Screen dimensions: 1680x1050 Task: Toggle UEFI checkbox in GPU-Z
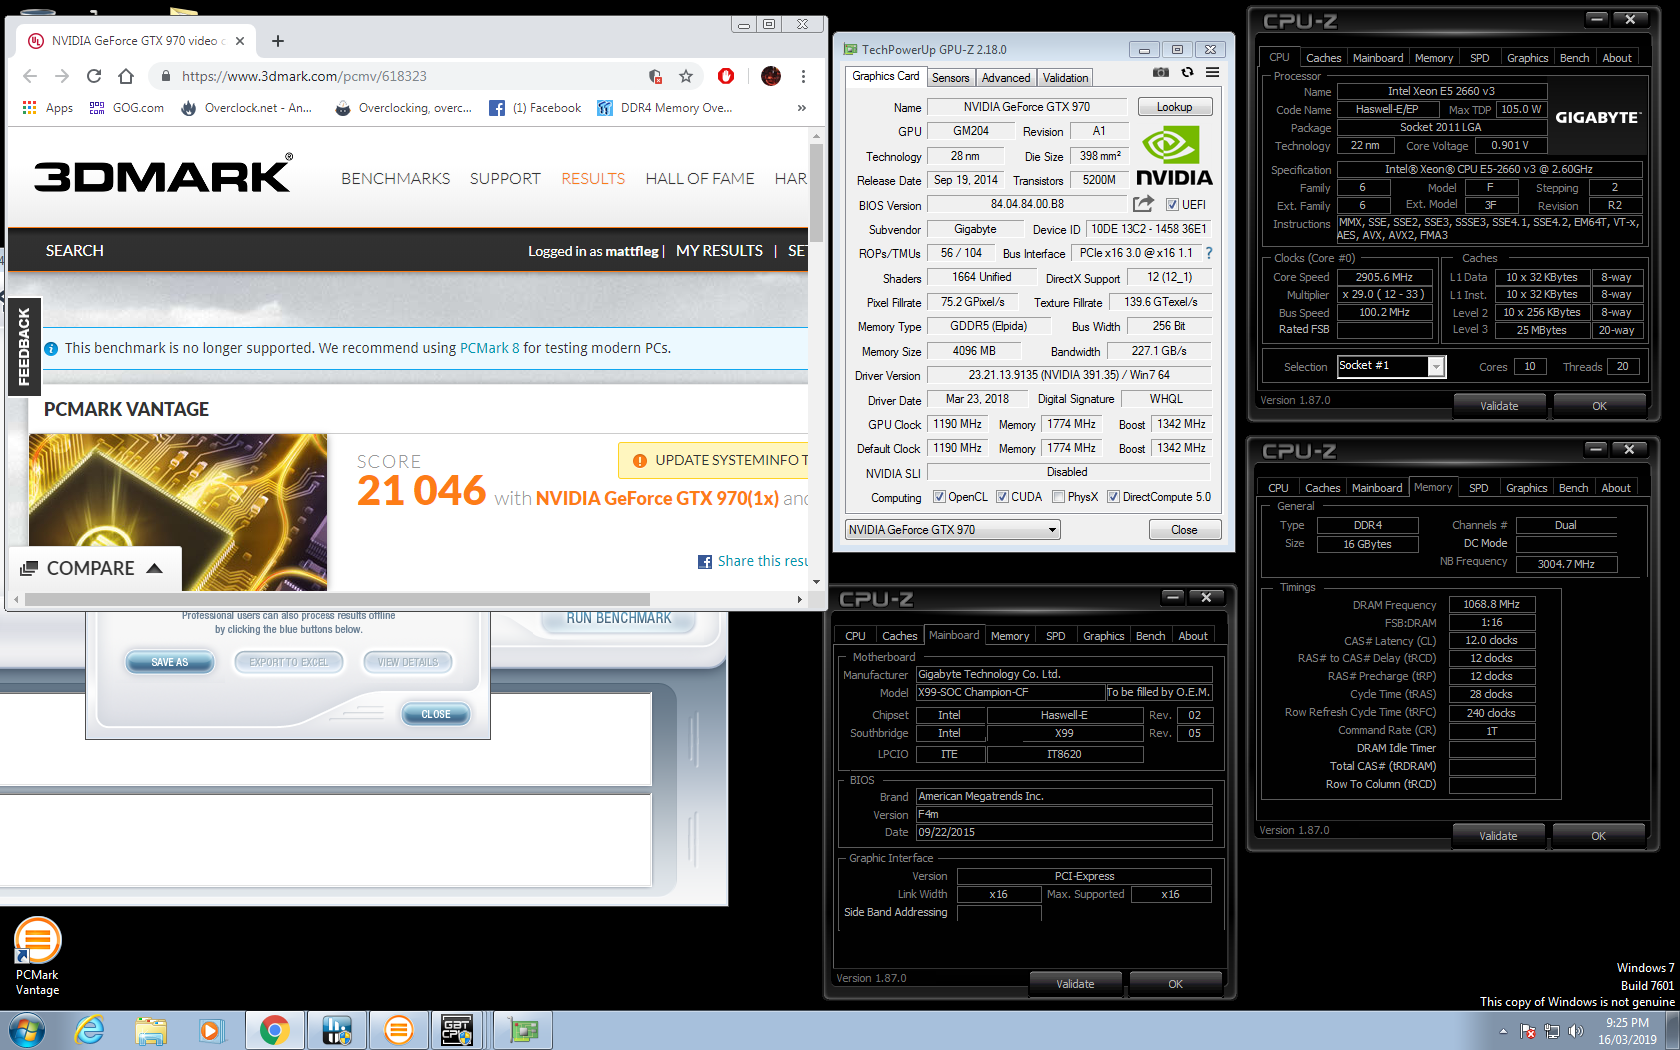[x=1172, y=205]
